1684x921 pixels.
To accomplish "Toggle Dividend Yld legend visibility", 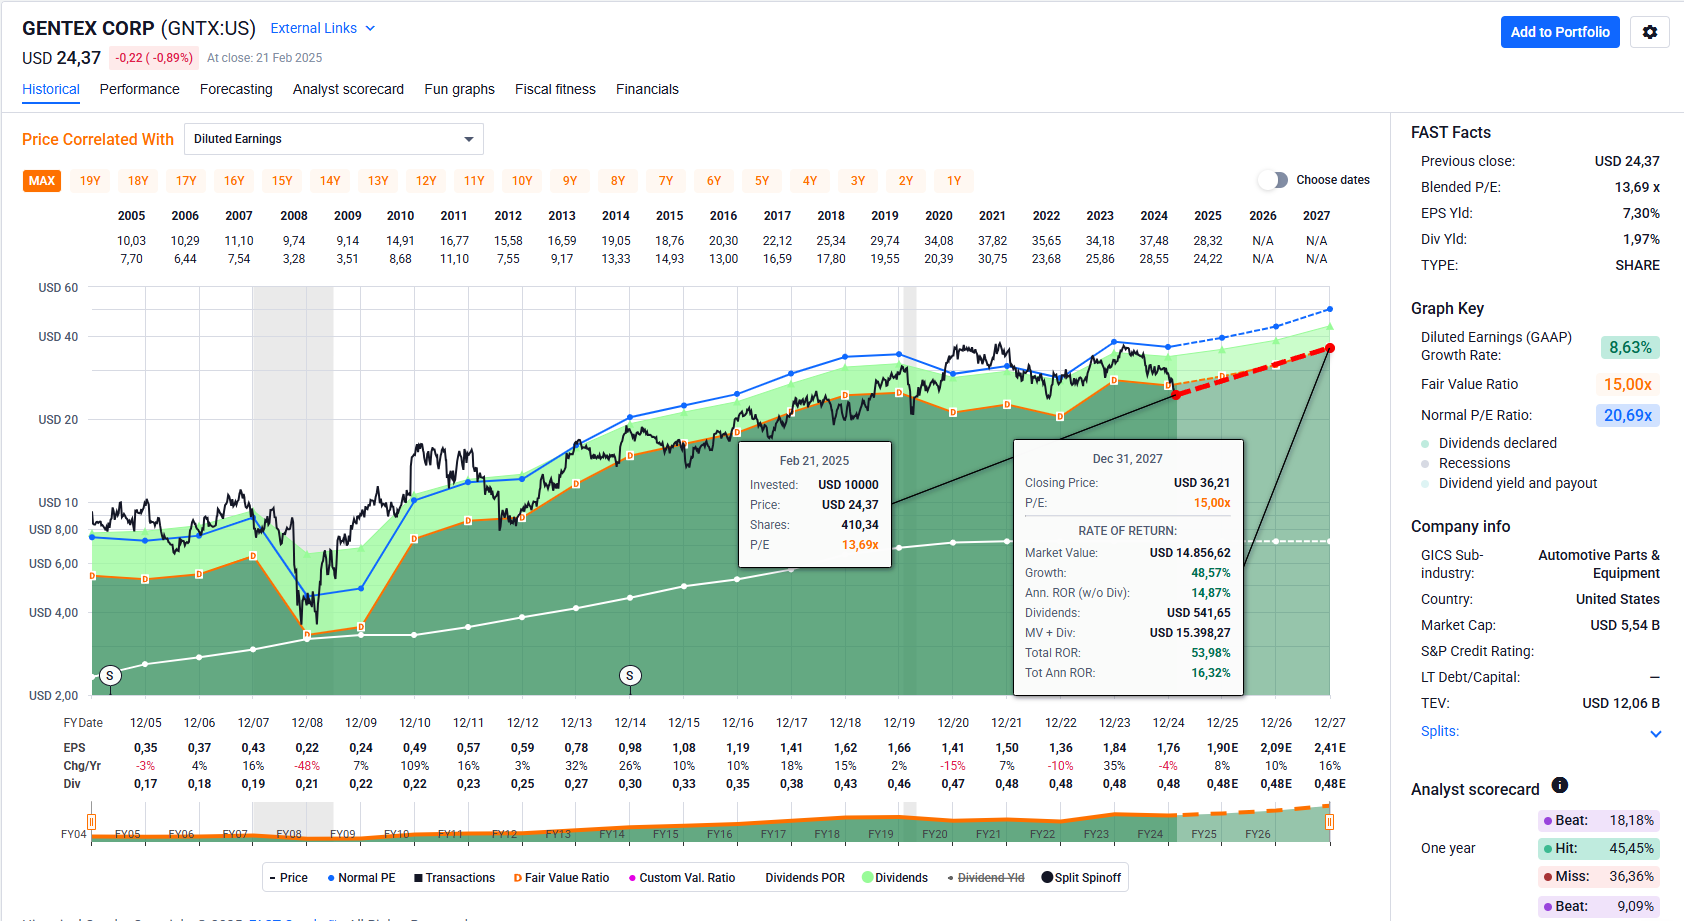I will (985, 878).
